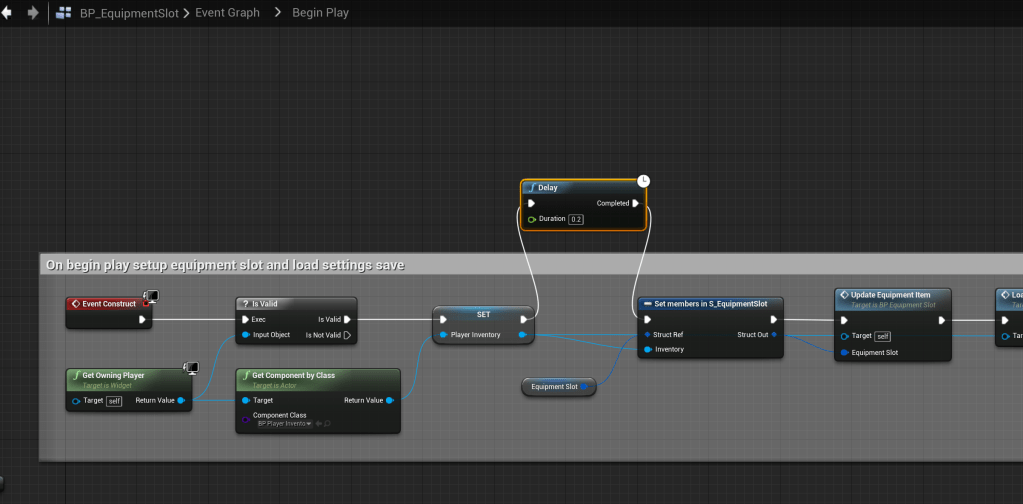Click the blueprint grid icon beside BP_EquipmentSlot
Screen dimensions: 1023x504
click(64, 13)
